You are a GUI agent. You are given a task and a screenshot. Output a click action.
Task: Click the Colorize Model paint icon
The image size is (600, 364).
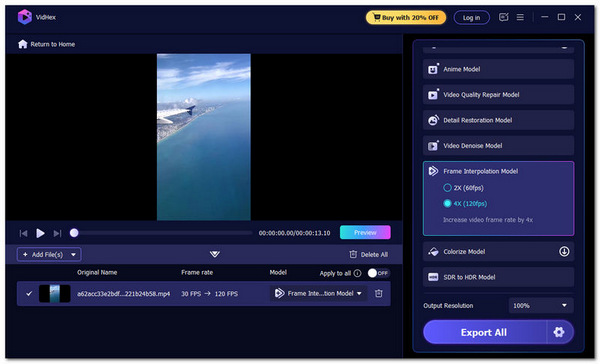click(433, 251)
